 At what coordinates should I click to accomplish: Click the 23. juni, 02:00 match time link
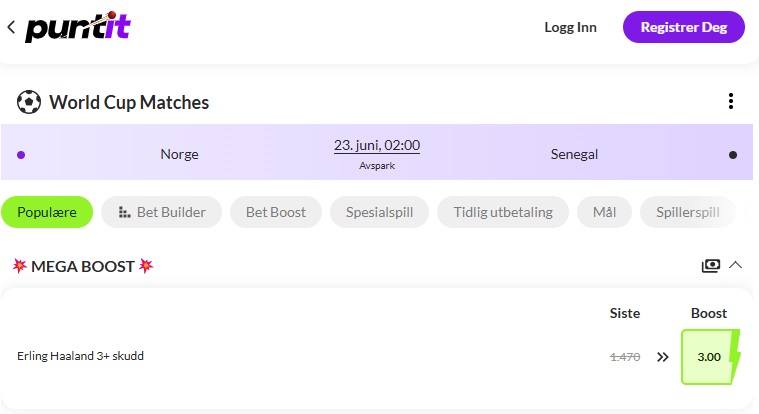click(x=377, y=145)
